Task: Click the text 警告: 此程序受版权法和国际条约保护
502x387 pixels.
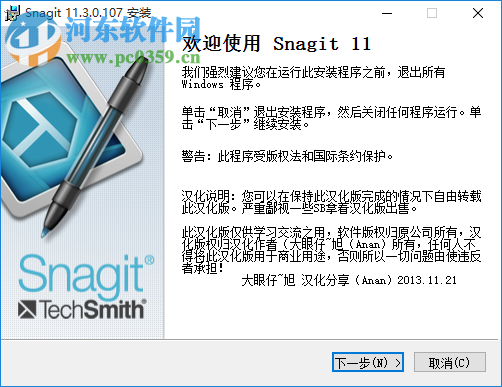Action: click(287, 156)
